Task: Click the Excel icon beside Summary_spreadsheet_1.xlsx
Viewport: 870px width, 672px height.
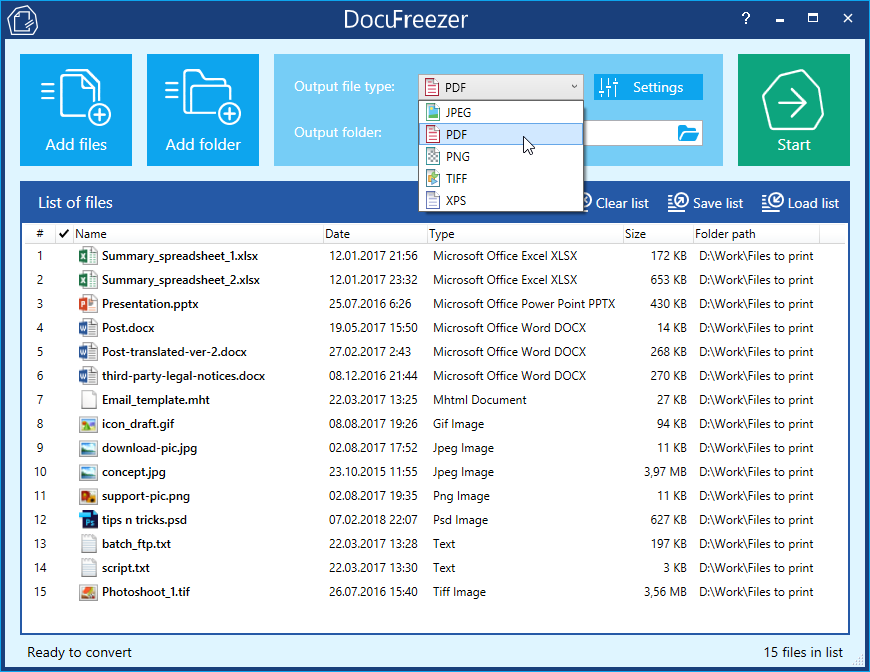Action: (x=86, y=255)
